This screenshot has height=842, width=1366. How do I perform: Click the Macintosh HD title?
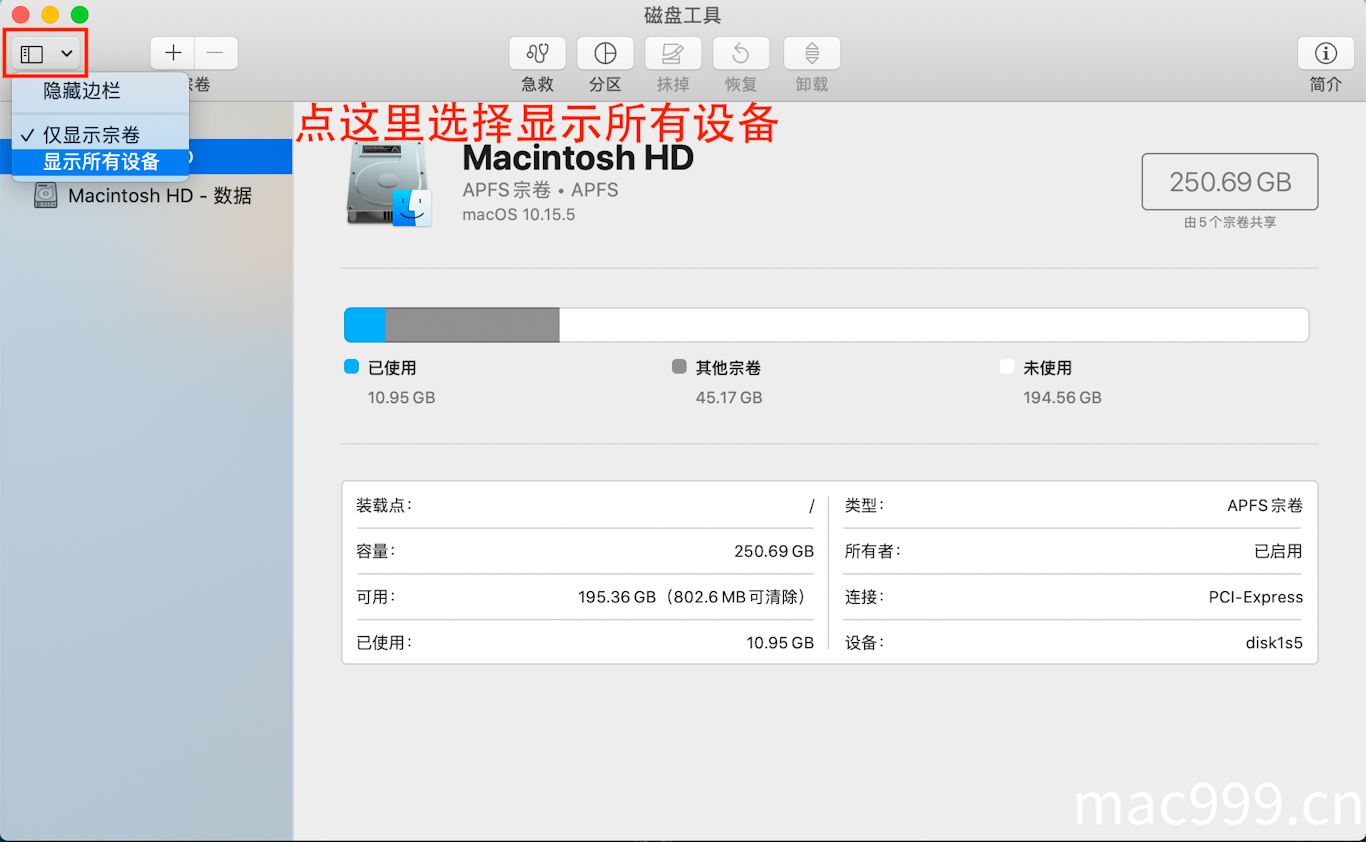click(578, 157)
